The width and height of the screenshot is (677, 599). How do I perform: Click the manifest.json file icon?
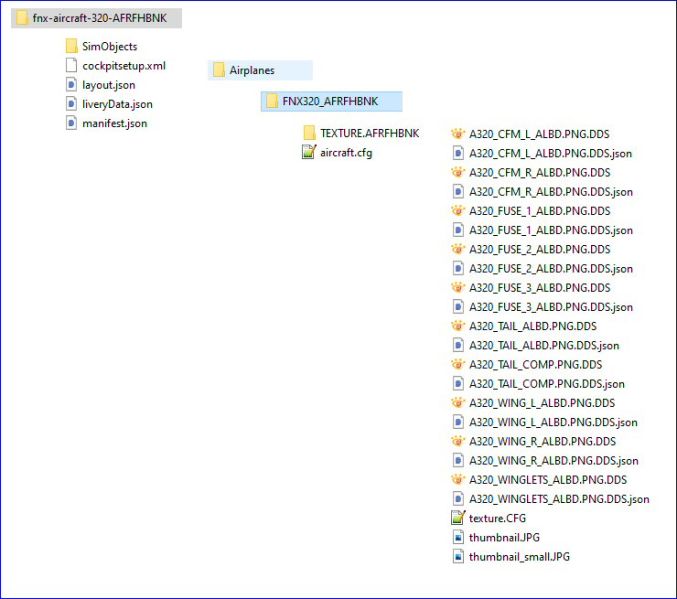click(x=71, y=123)
